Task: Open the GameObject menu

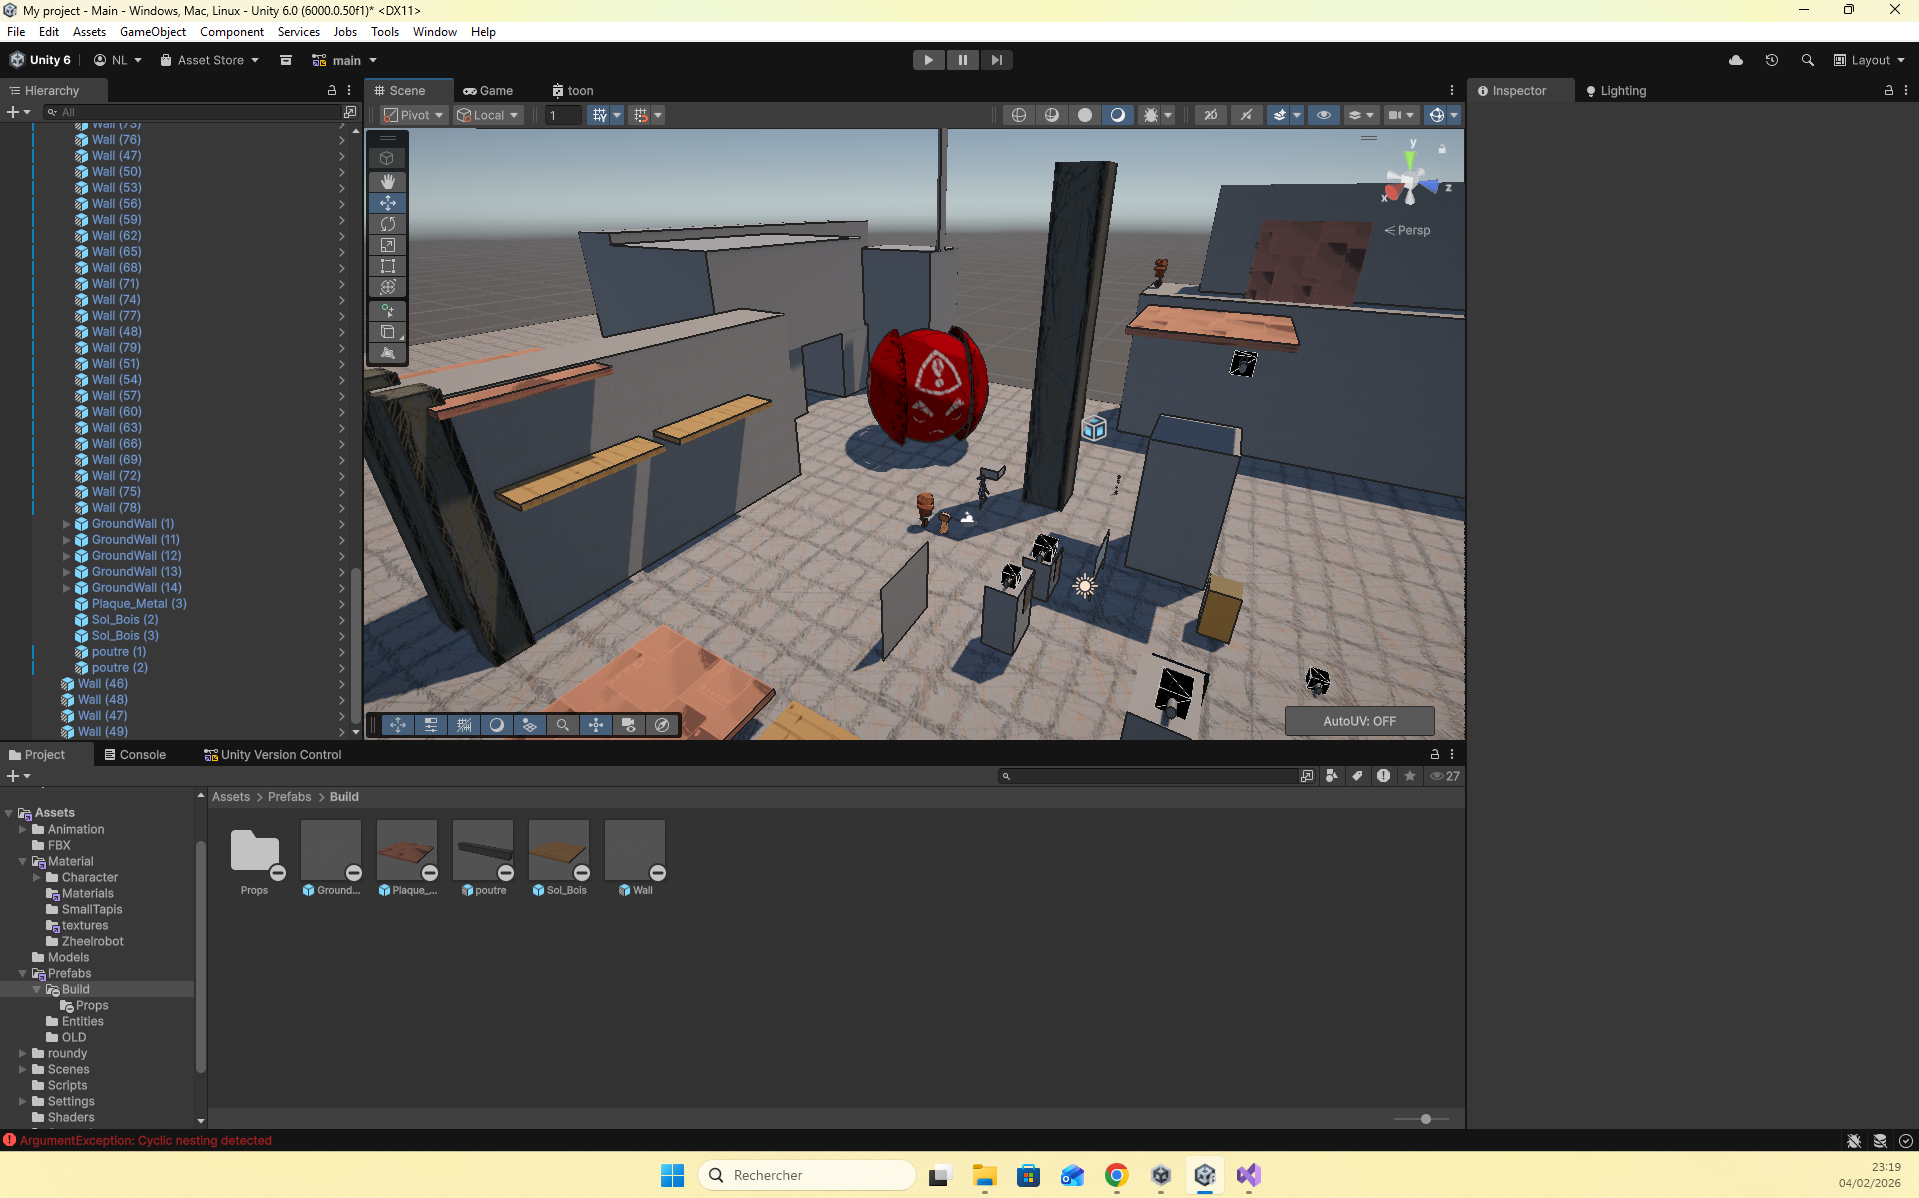Action: tap(153, 32)
